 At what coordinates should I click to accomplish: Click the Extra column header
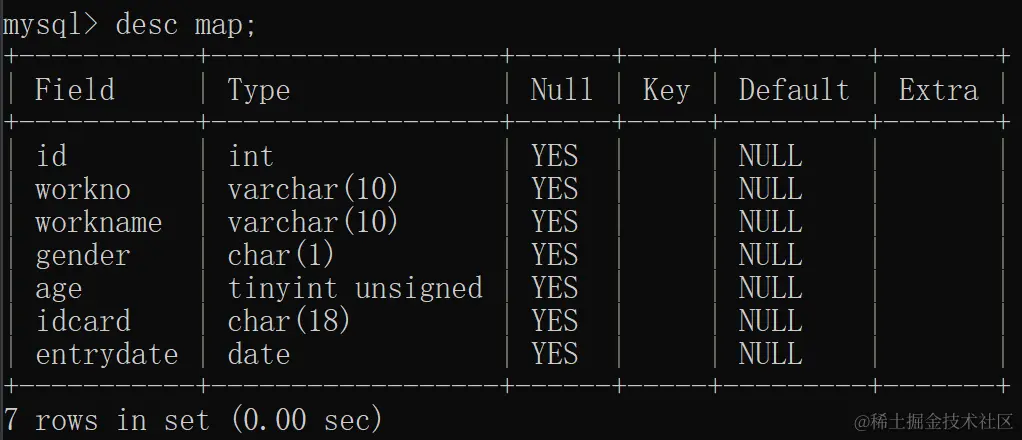coord(939,89)
